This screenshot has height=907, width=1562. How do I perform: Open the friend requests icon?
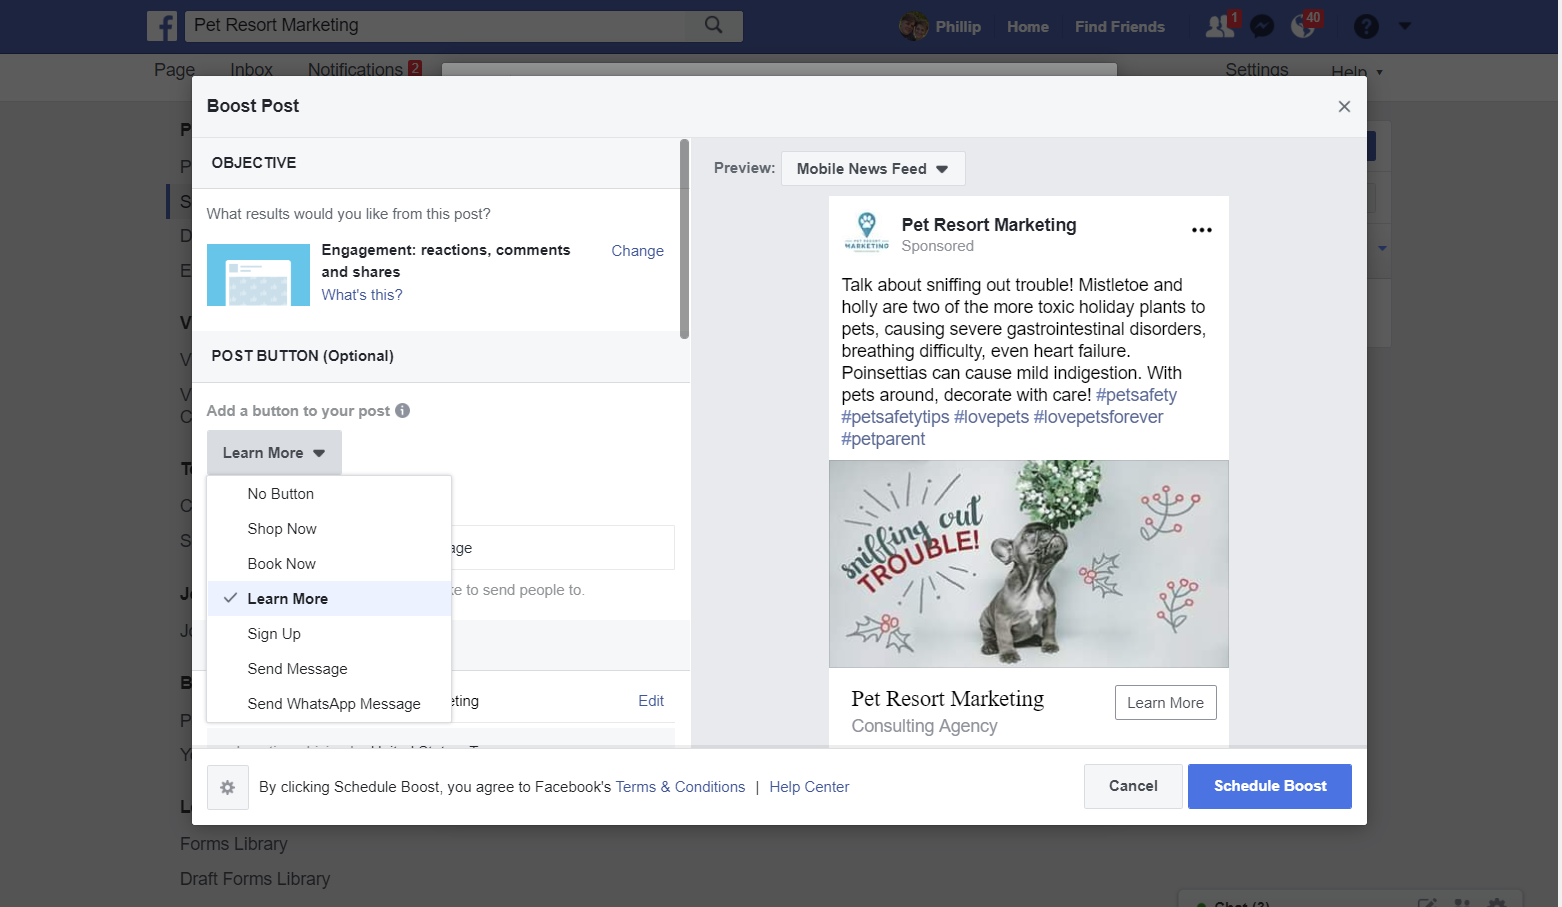[x=1221, y=26]
